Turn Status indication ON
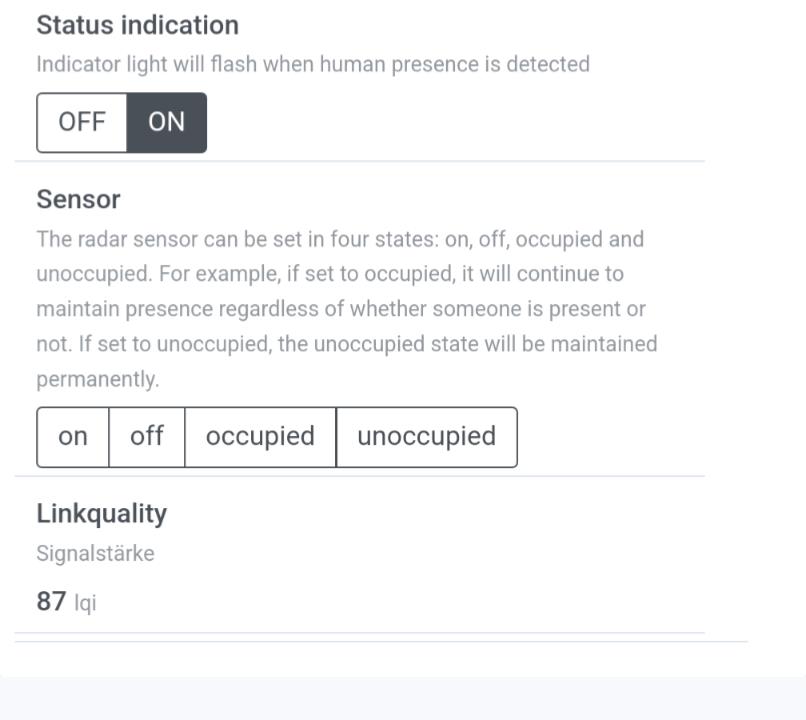The height and width of the screenshot is (720, 806). [x=167, y=122]
